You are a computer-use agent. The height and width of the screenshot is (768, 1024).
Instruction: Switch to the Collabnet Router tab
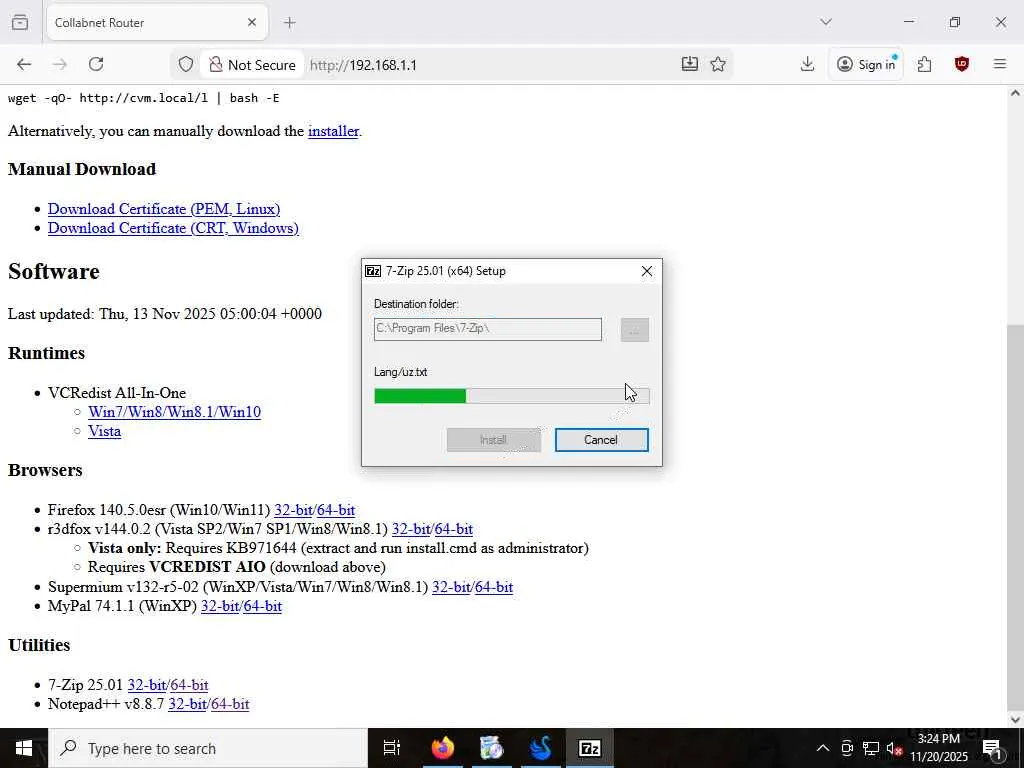[157, 22]
